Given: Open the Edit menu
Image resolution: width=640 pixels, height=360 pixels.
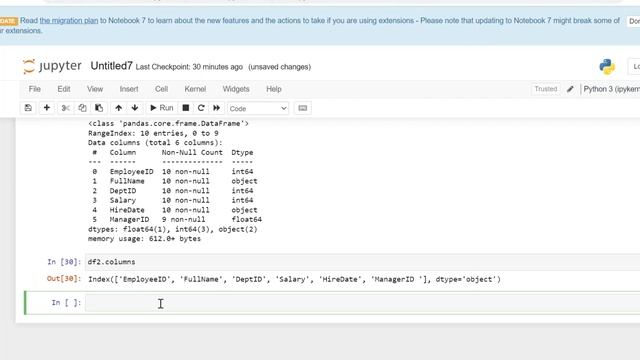Looking at the screenshot, I should [64, 89].
